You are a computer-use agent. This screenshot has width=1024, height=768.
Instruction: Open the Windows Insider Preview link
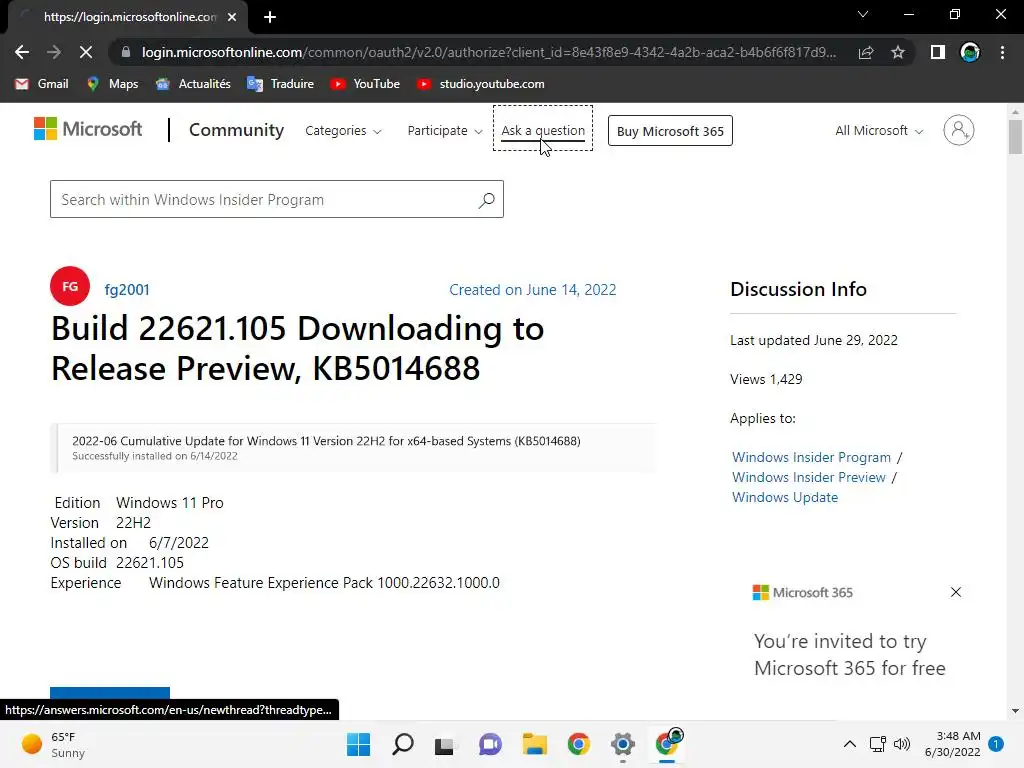[x=808, y=477]
